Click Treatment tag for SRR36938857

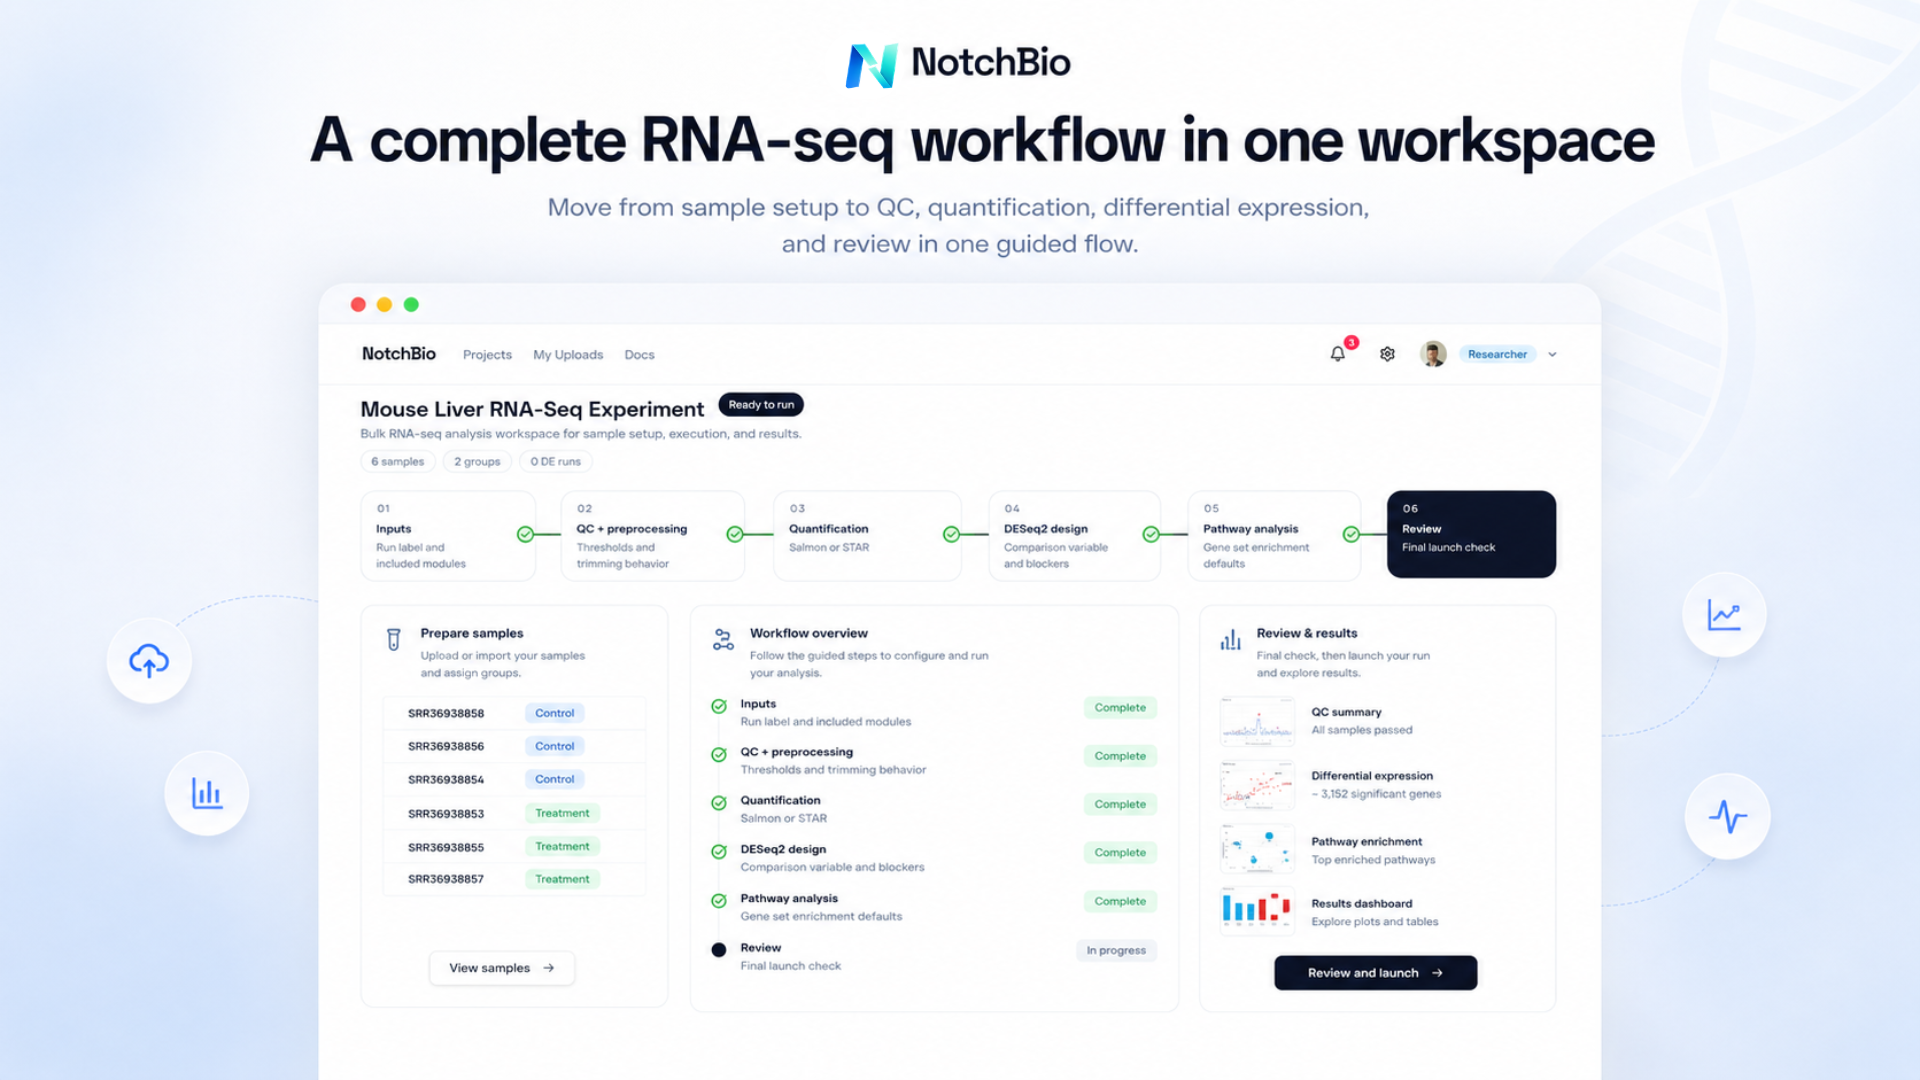coord(562,879)
